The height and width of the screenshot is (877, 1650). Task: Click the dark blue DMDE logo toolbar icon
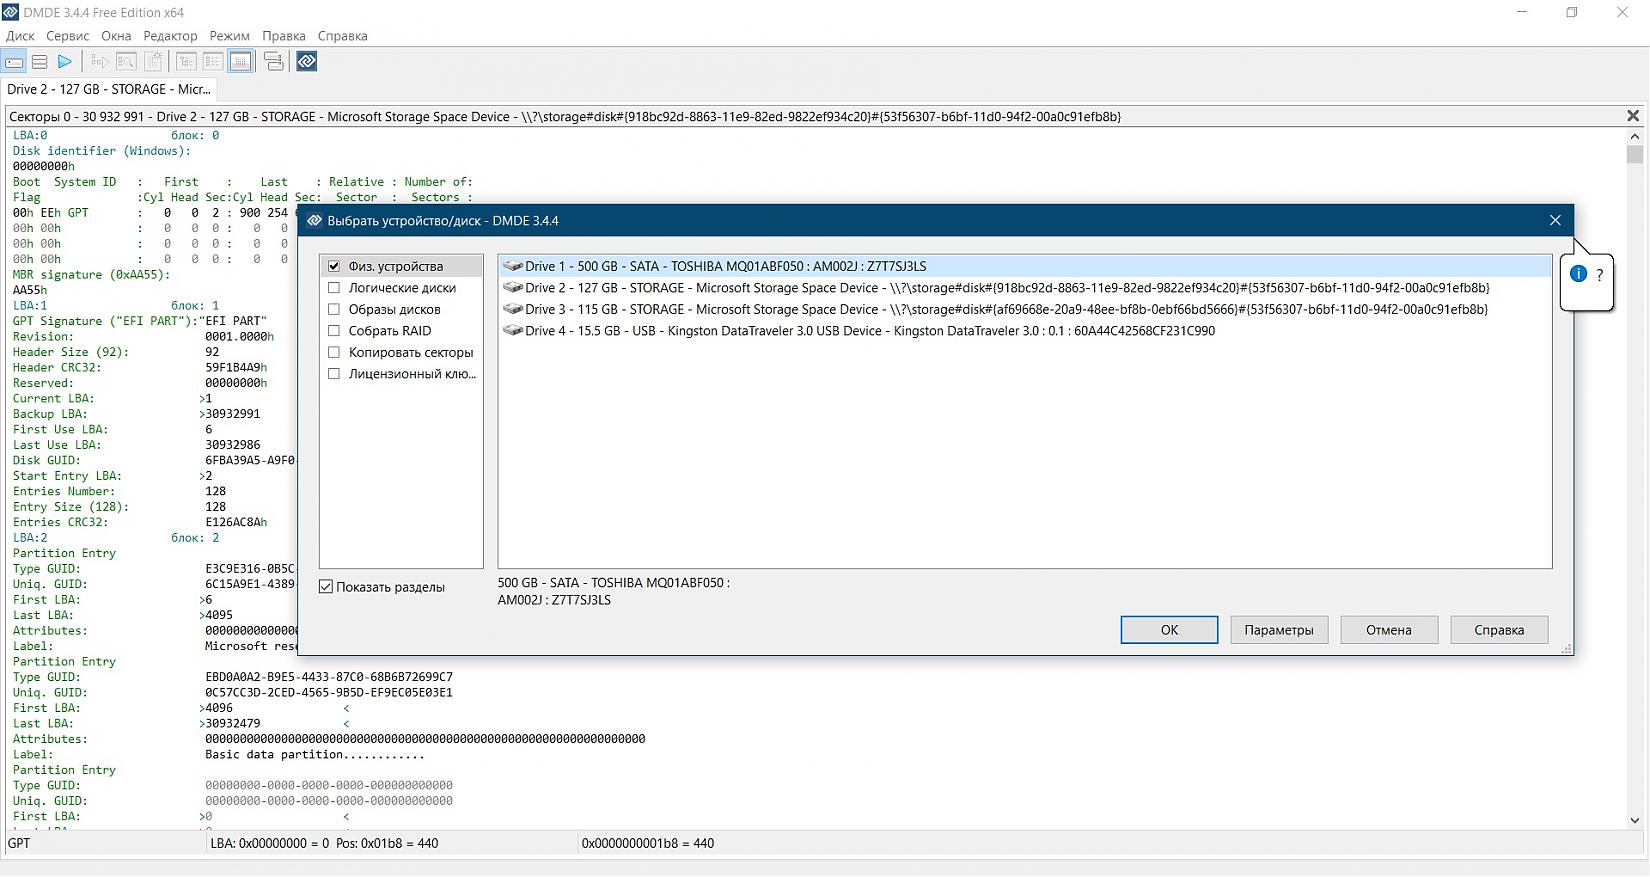click(x=307, y=62)
